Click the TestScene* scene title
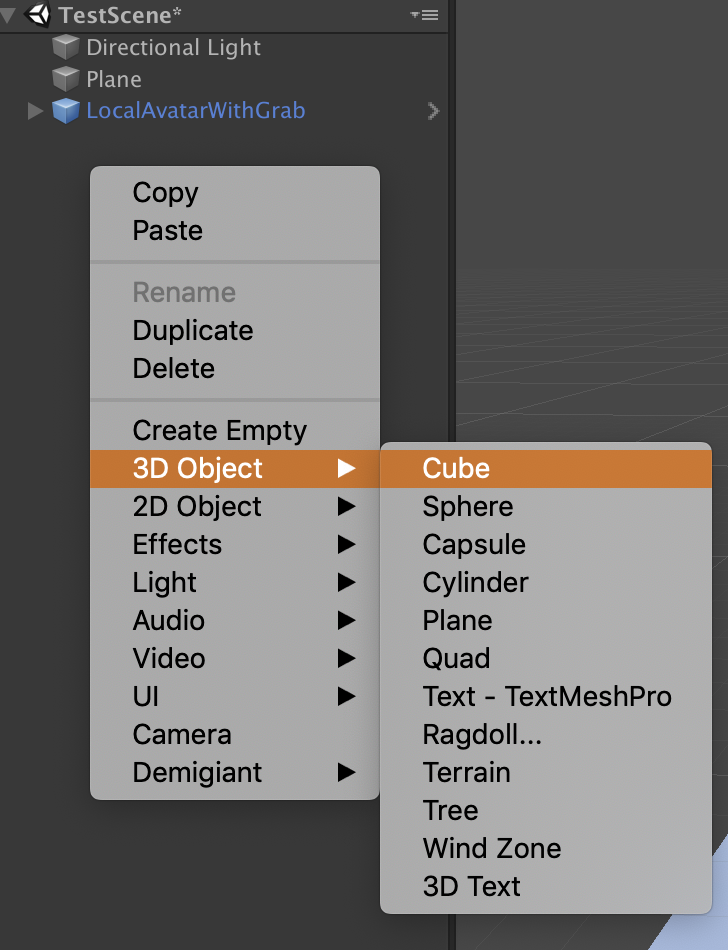 [120, 15]
